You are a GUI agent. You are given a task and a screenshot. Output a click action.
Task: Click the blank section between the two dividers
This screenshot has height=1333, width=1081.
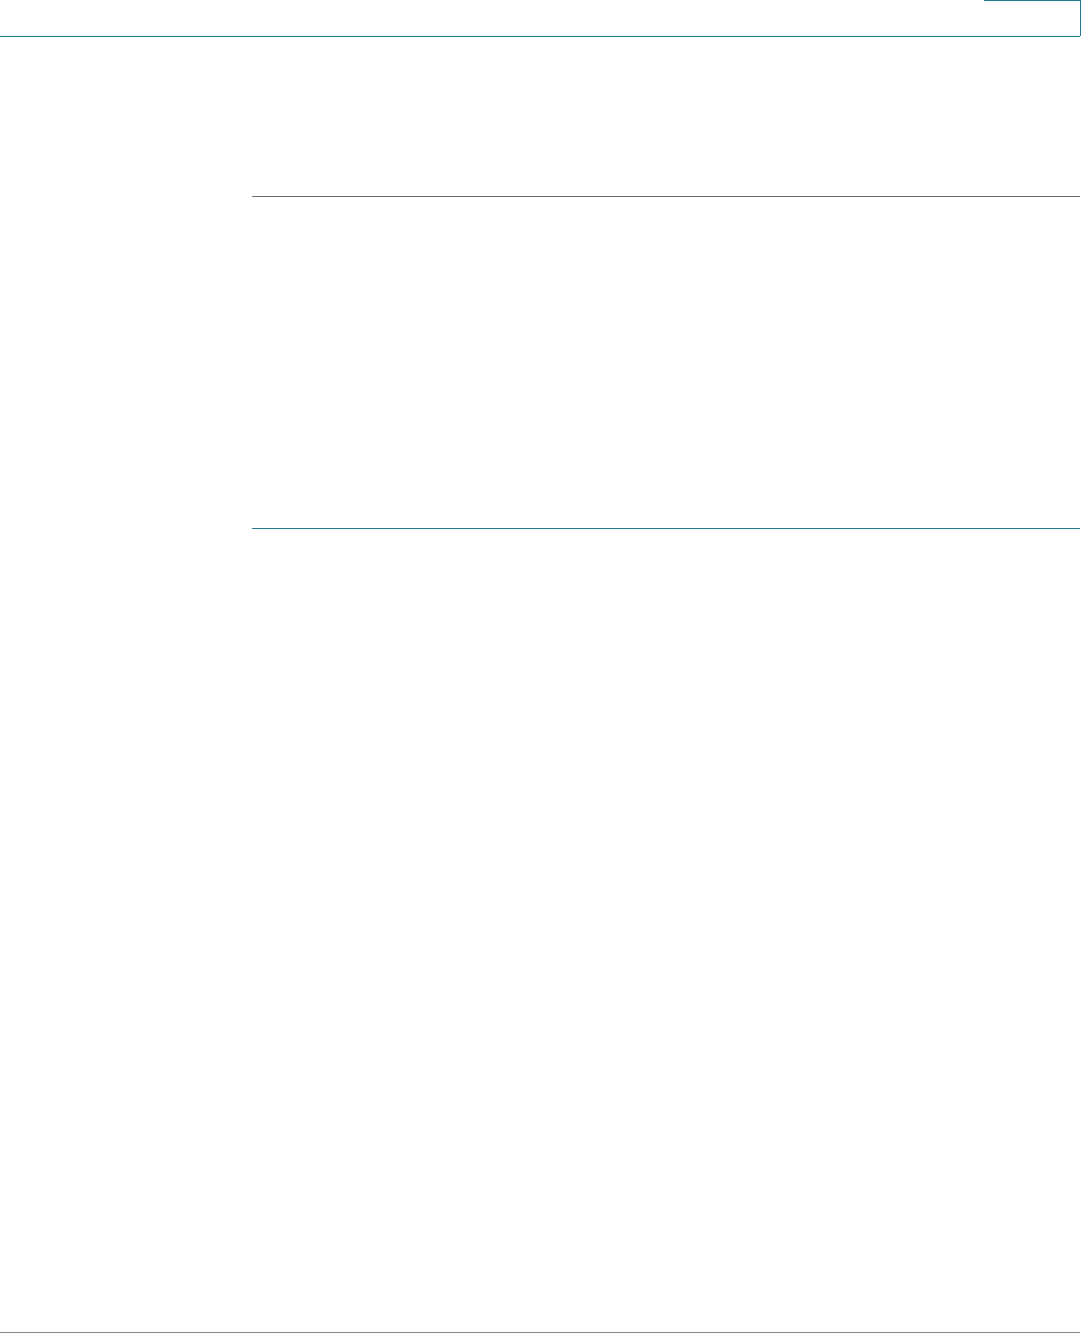666,362
